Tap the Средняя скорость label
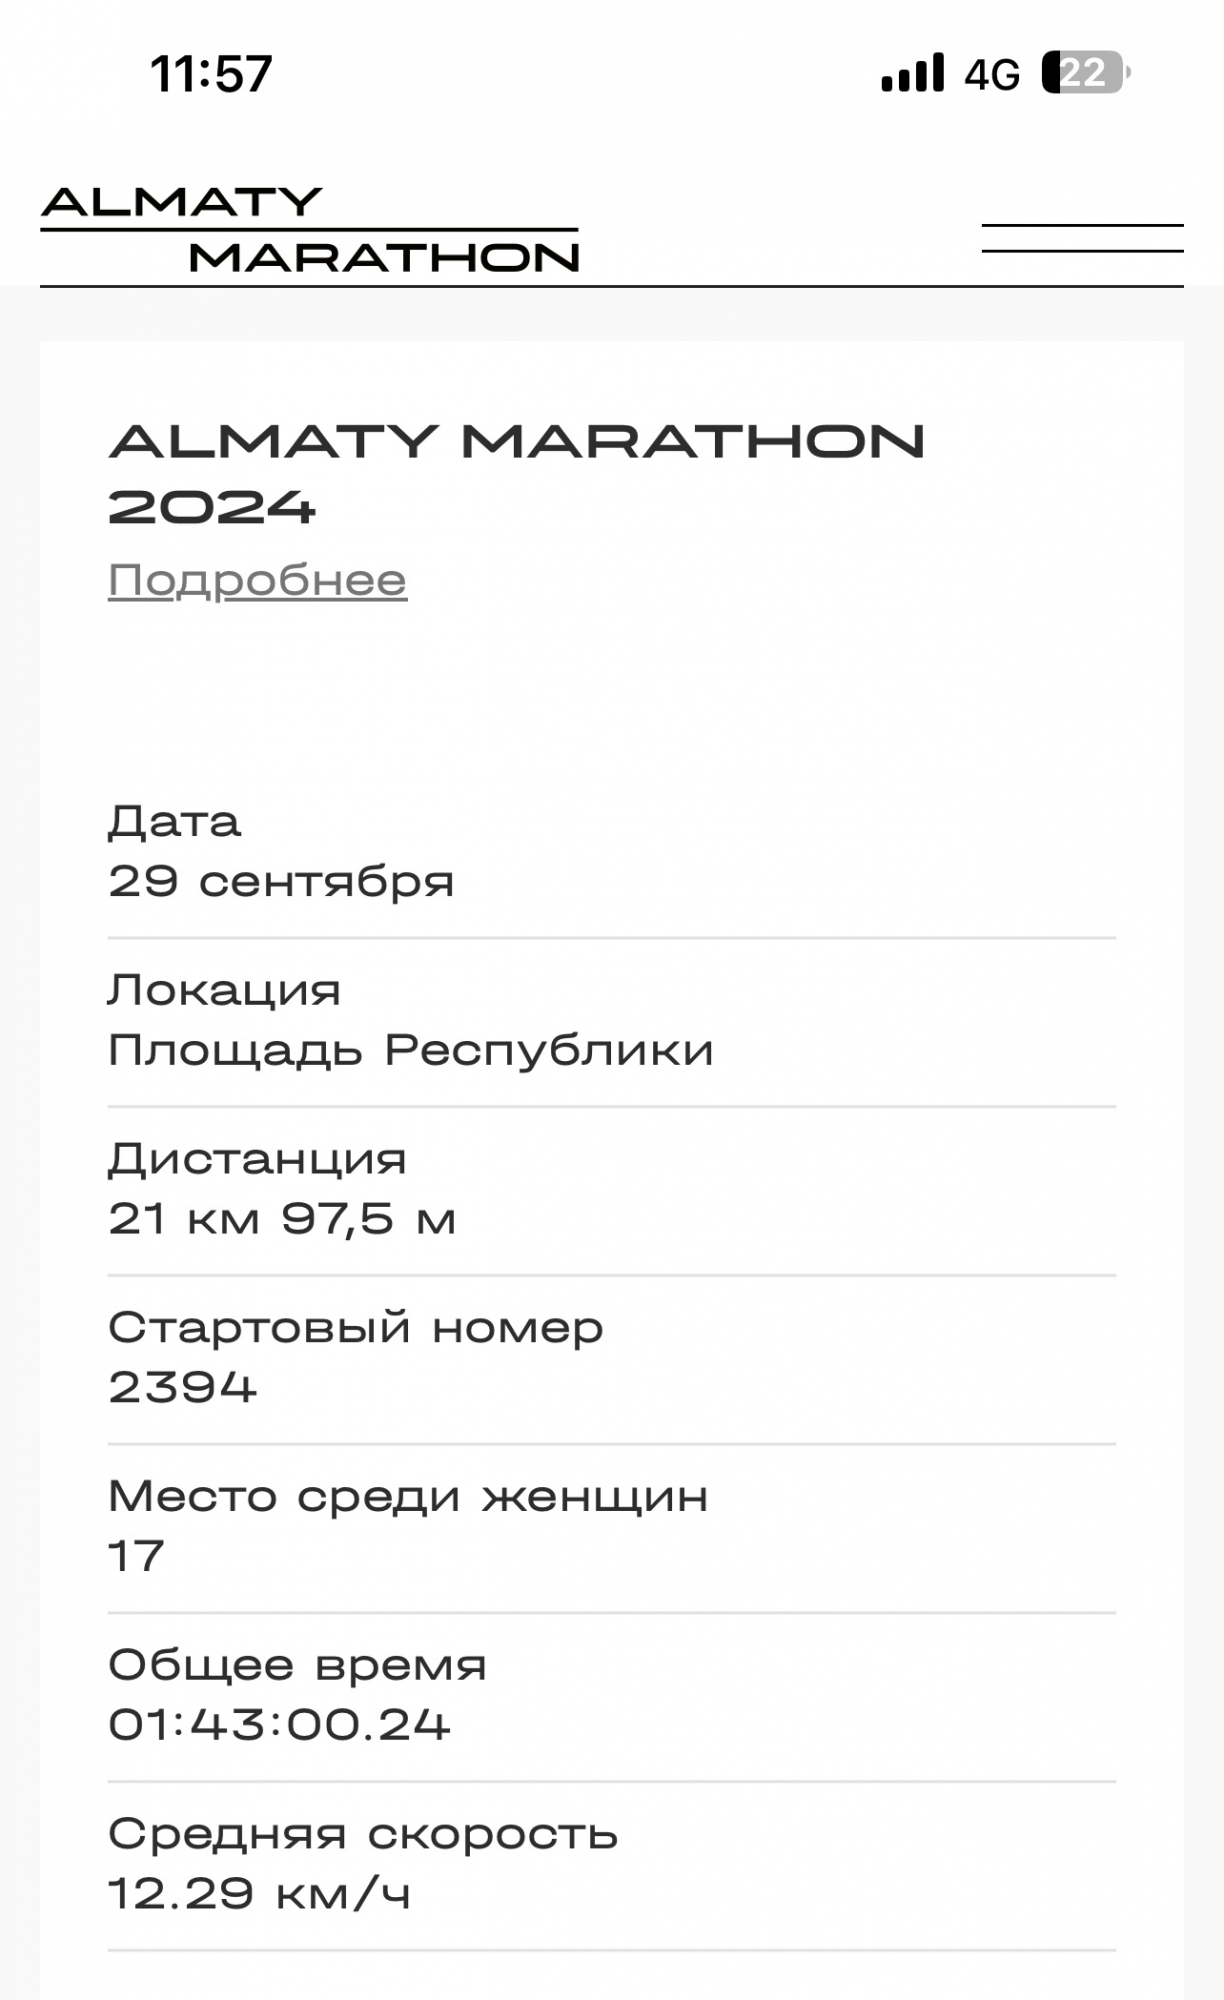Screen dimensions: 1224x2000 point(363,1834)
